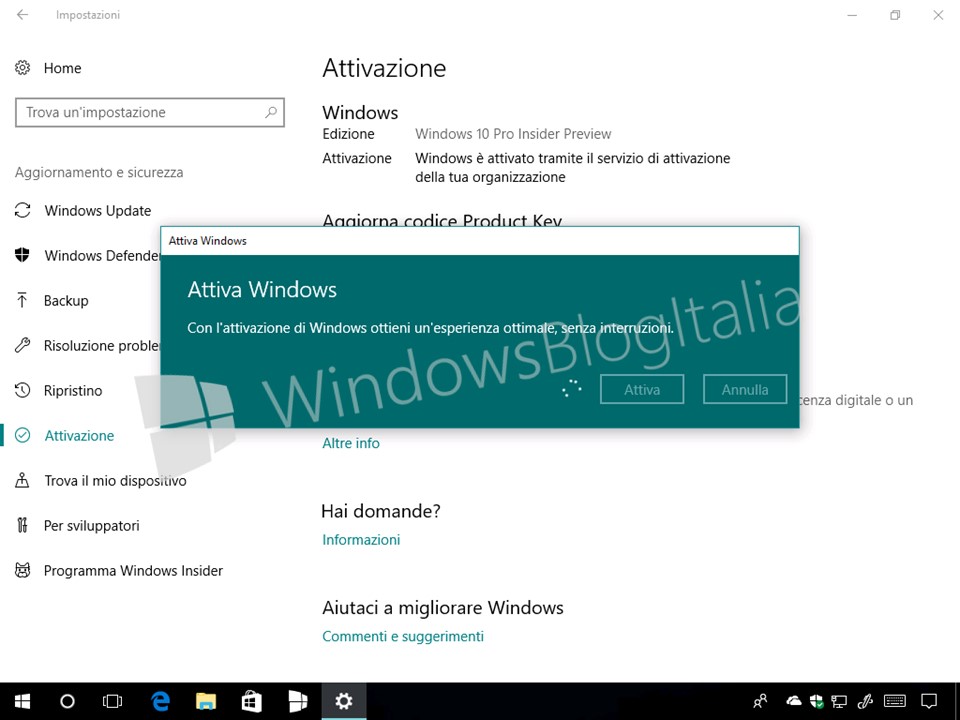This screenshot has width=960, height=720.
Task: Select Windows Update in sidebar
Action: (97, 211)
